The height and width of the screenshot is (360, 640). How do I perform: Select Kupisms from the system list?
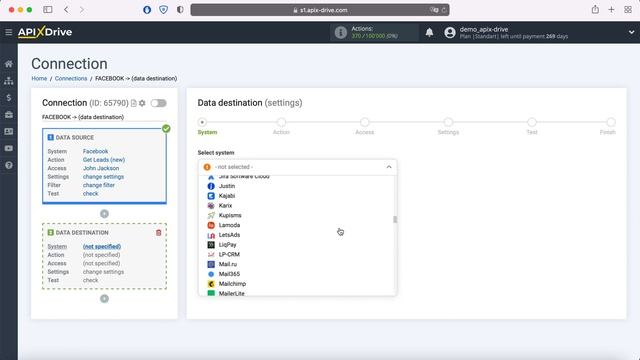297,216
